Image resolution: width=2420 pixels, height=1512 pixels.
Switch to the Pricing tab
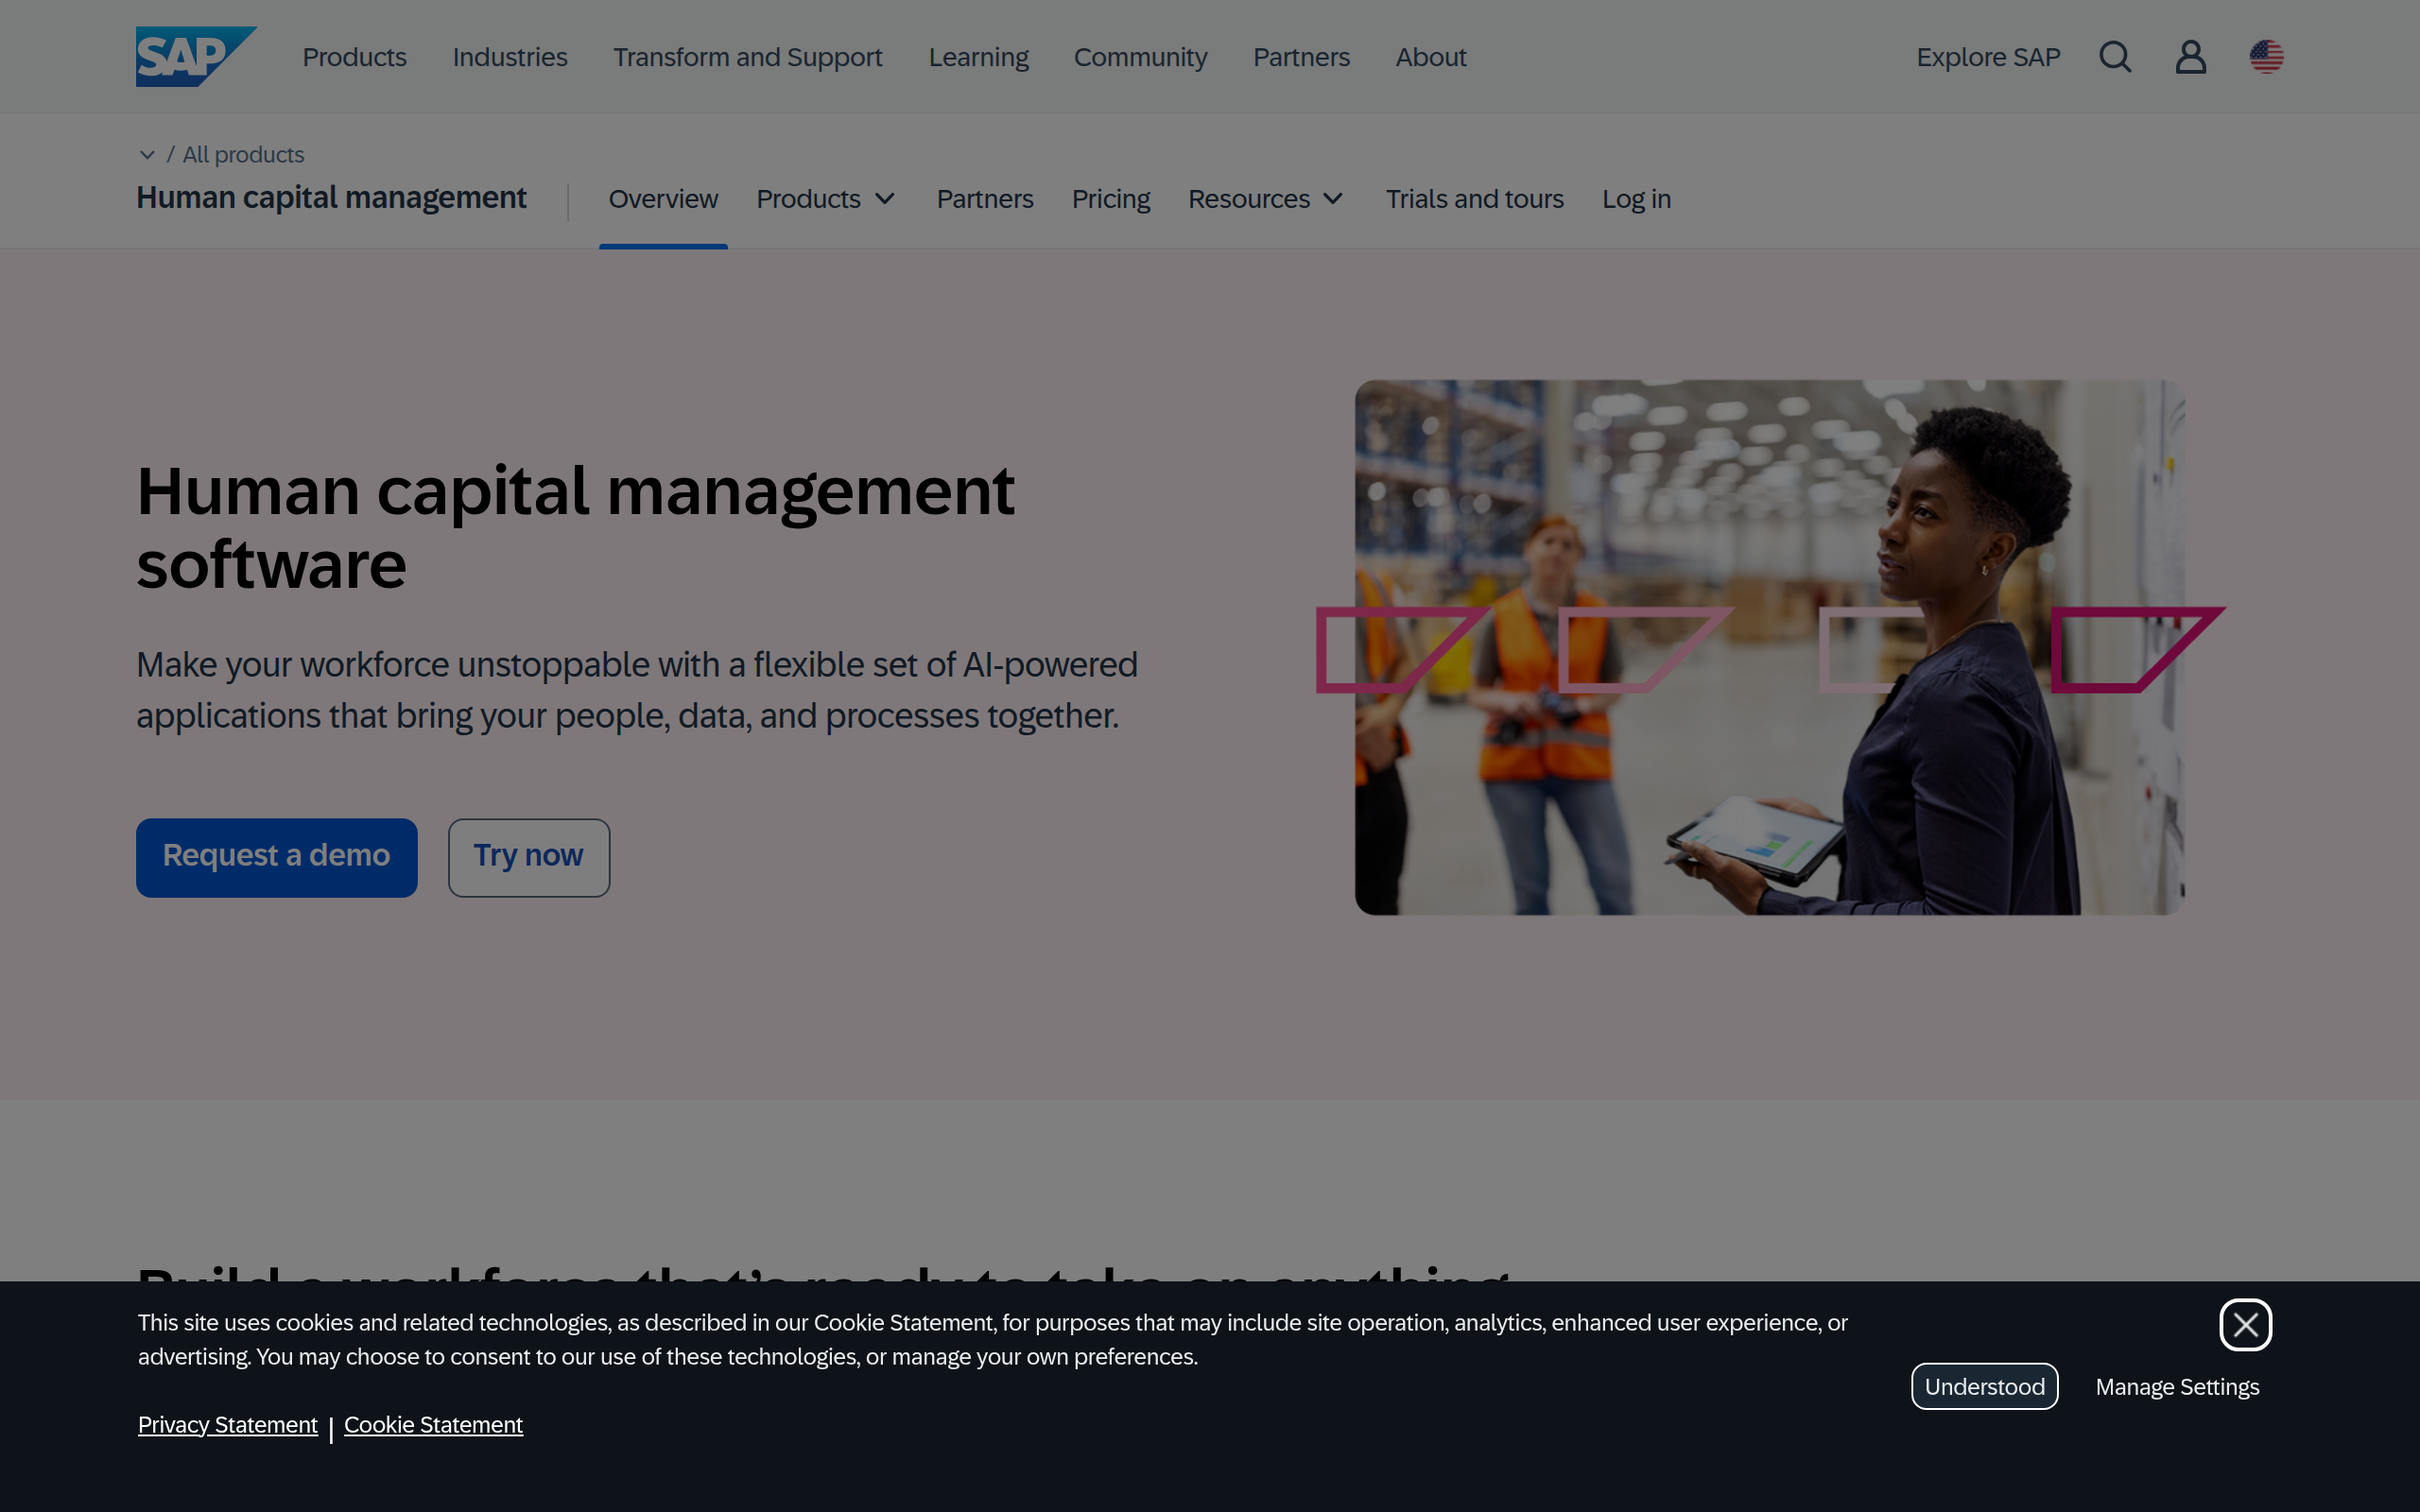[x=1111, y=199]
